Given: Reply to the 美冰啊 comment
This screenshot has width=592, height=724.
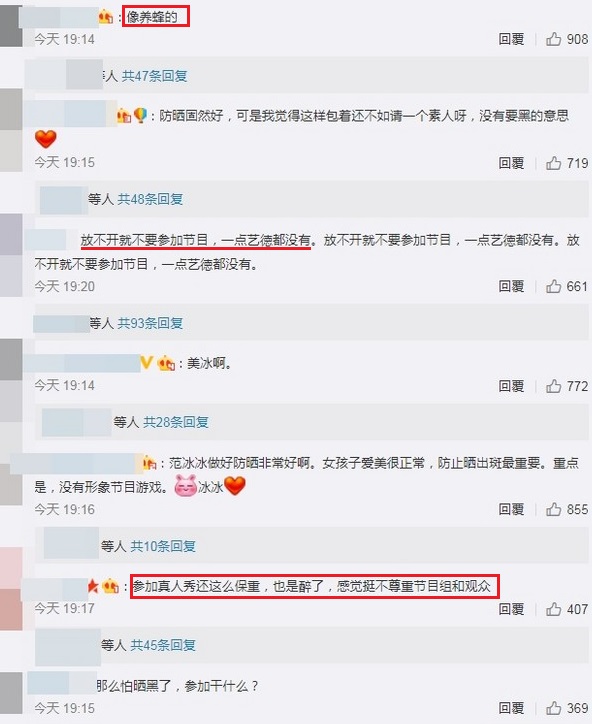Looking at the screenshot, I should click(x=511, y=386).
